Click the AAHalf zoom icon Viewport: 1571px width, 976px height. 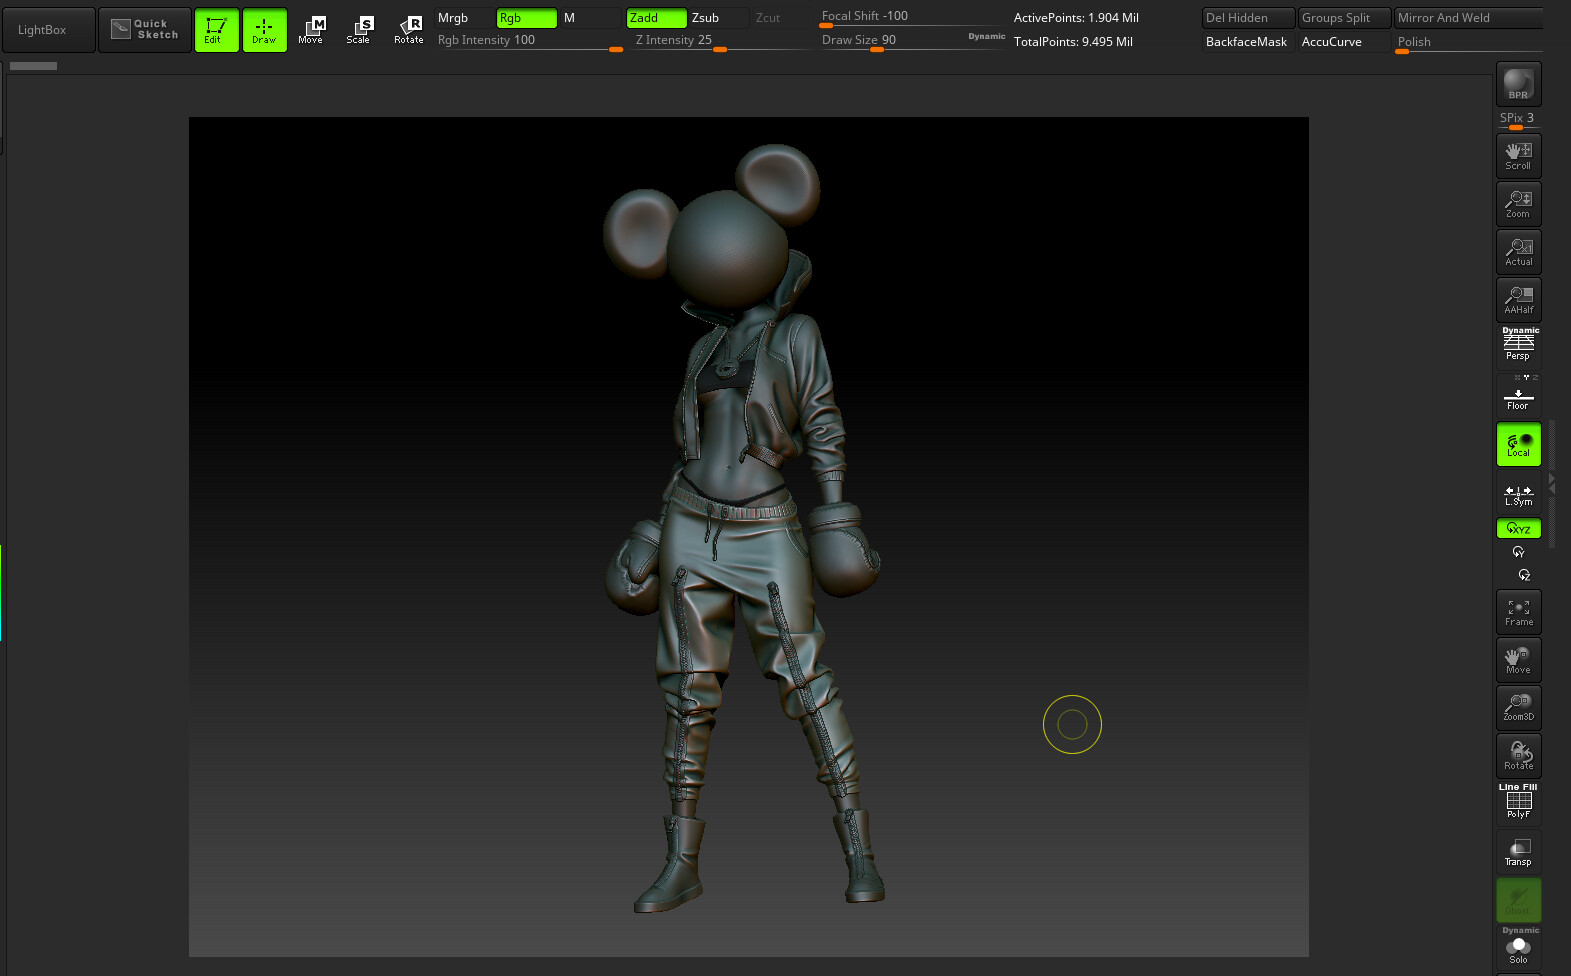click(1518, 300)
